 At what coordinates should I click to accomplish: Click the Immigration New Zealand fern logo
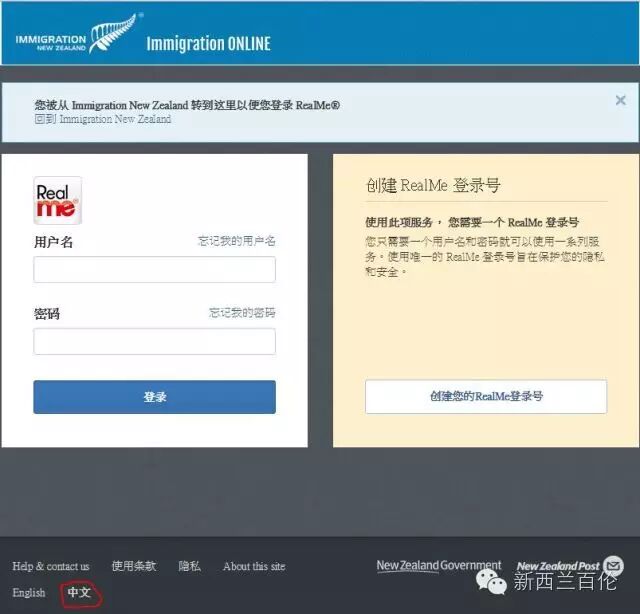79,34
